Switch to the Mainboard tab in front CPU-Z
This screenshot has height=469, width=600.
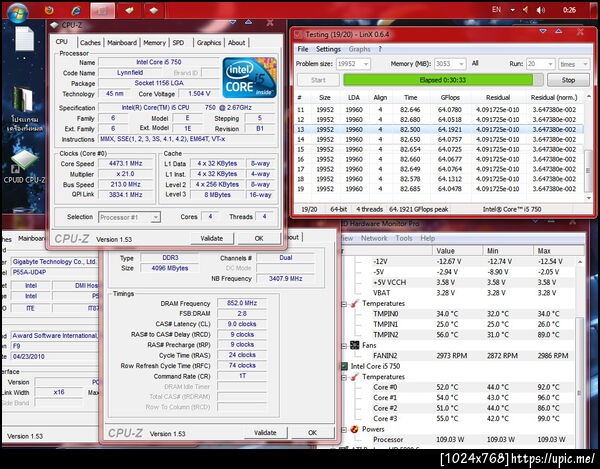click(x=122, y=43)
